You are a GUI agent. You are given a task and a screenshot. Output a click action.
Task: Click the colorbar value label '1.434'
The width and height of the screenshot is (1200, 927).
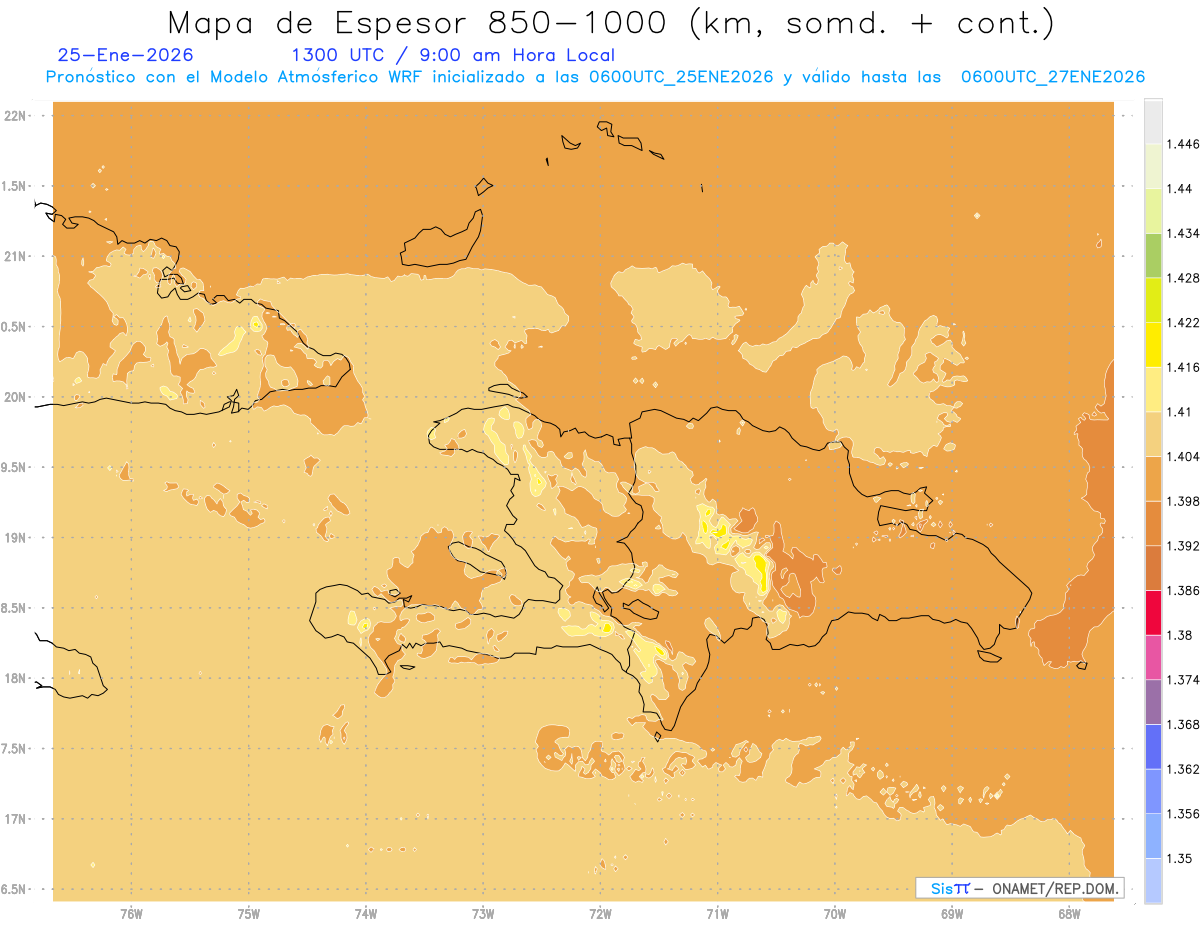(x=1184, y=233)
